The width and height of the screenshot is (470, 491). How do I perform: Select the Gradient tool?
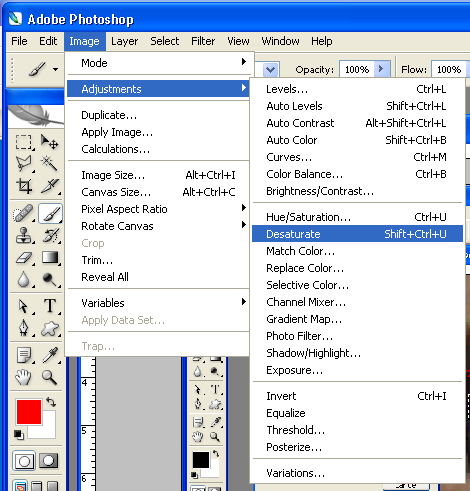pos(50,257)
